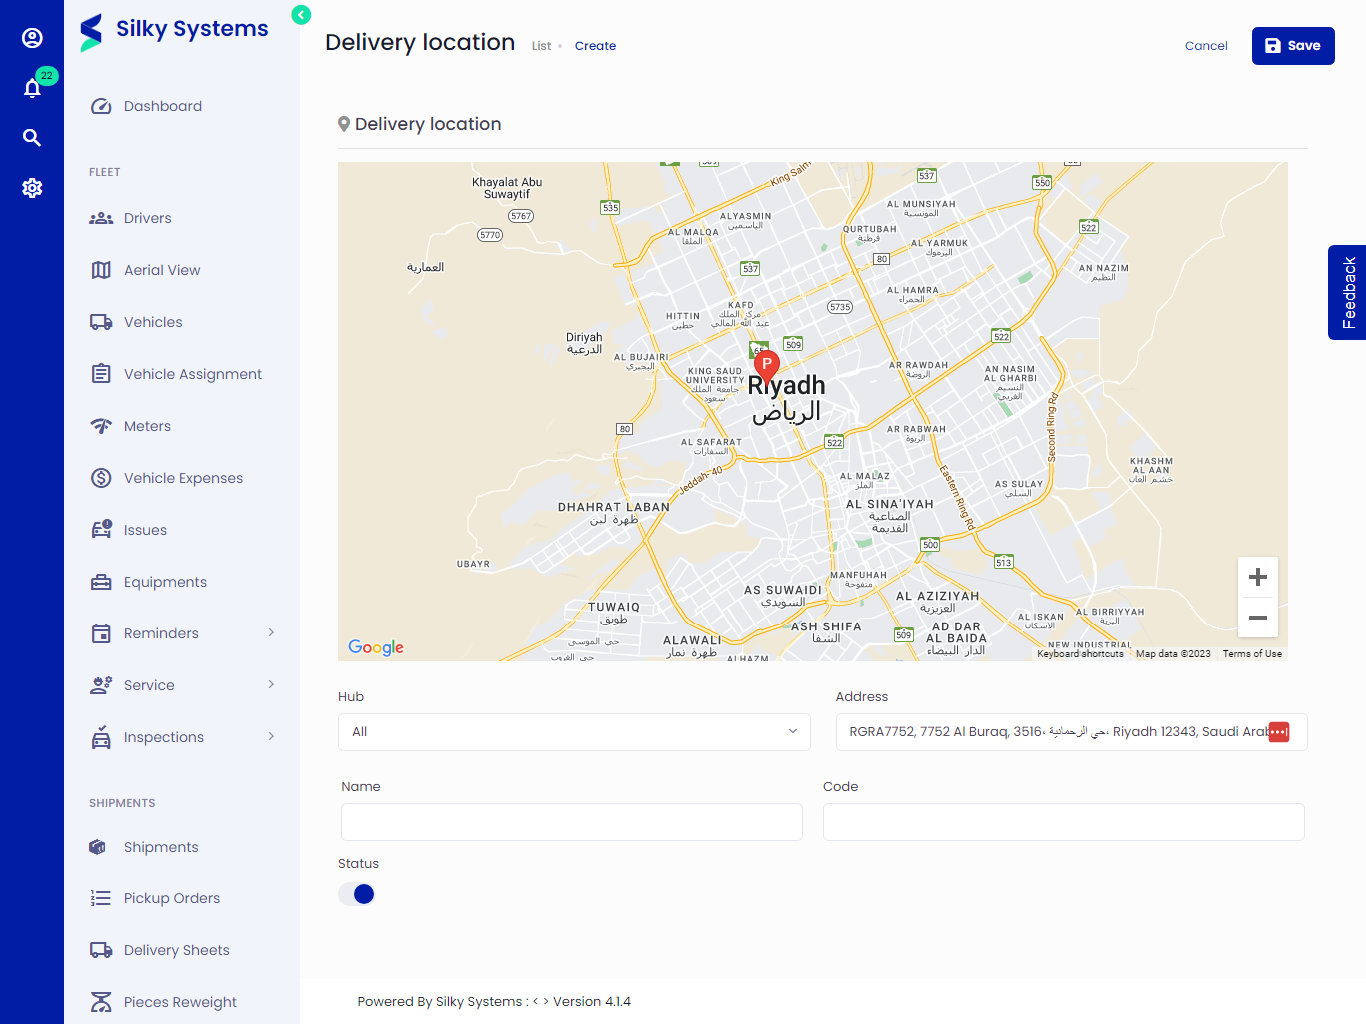Screen dimensions: 1366x1025
Task: Cancel editing the delivery location
Action: click(1206, 45)
